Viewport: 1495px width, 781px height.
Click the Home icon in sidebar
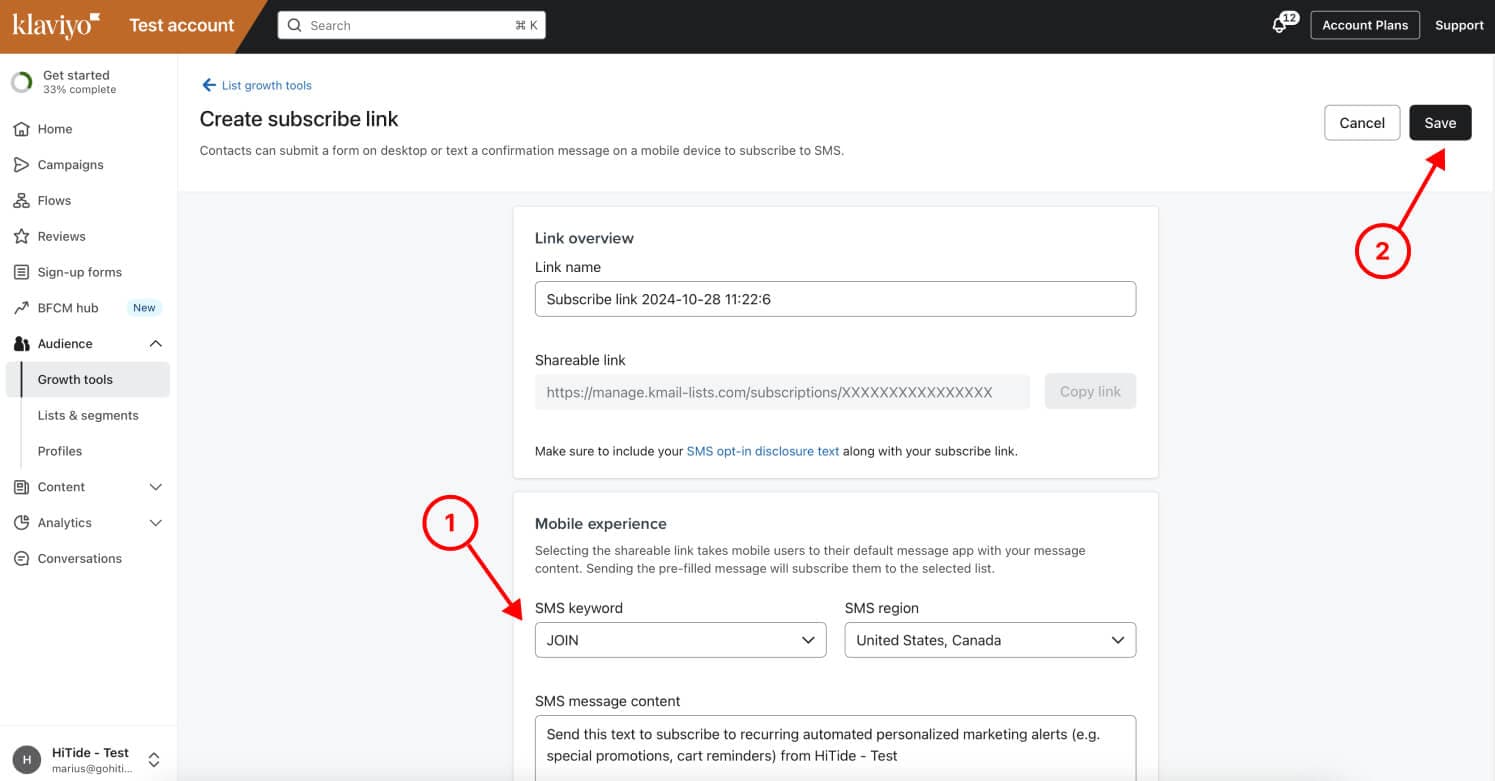pyautogui.click(x=21, y=129)
